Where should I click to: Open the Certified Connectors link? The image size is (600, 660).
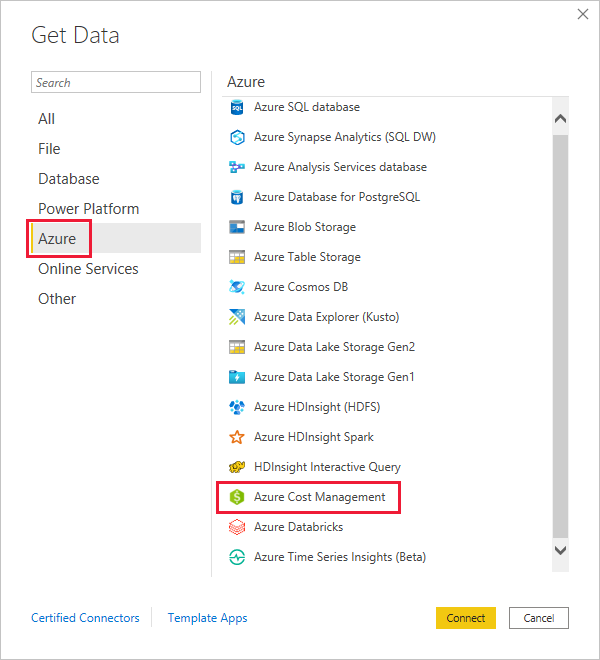coord(85,618)
